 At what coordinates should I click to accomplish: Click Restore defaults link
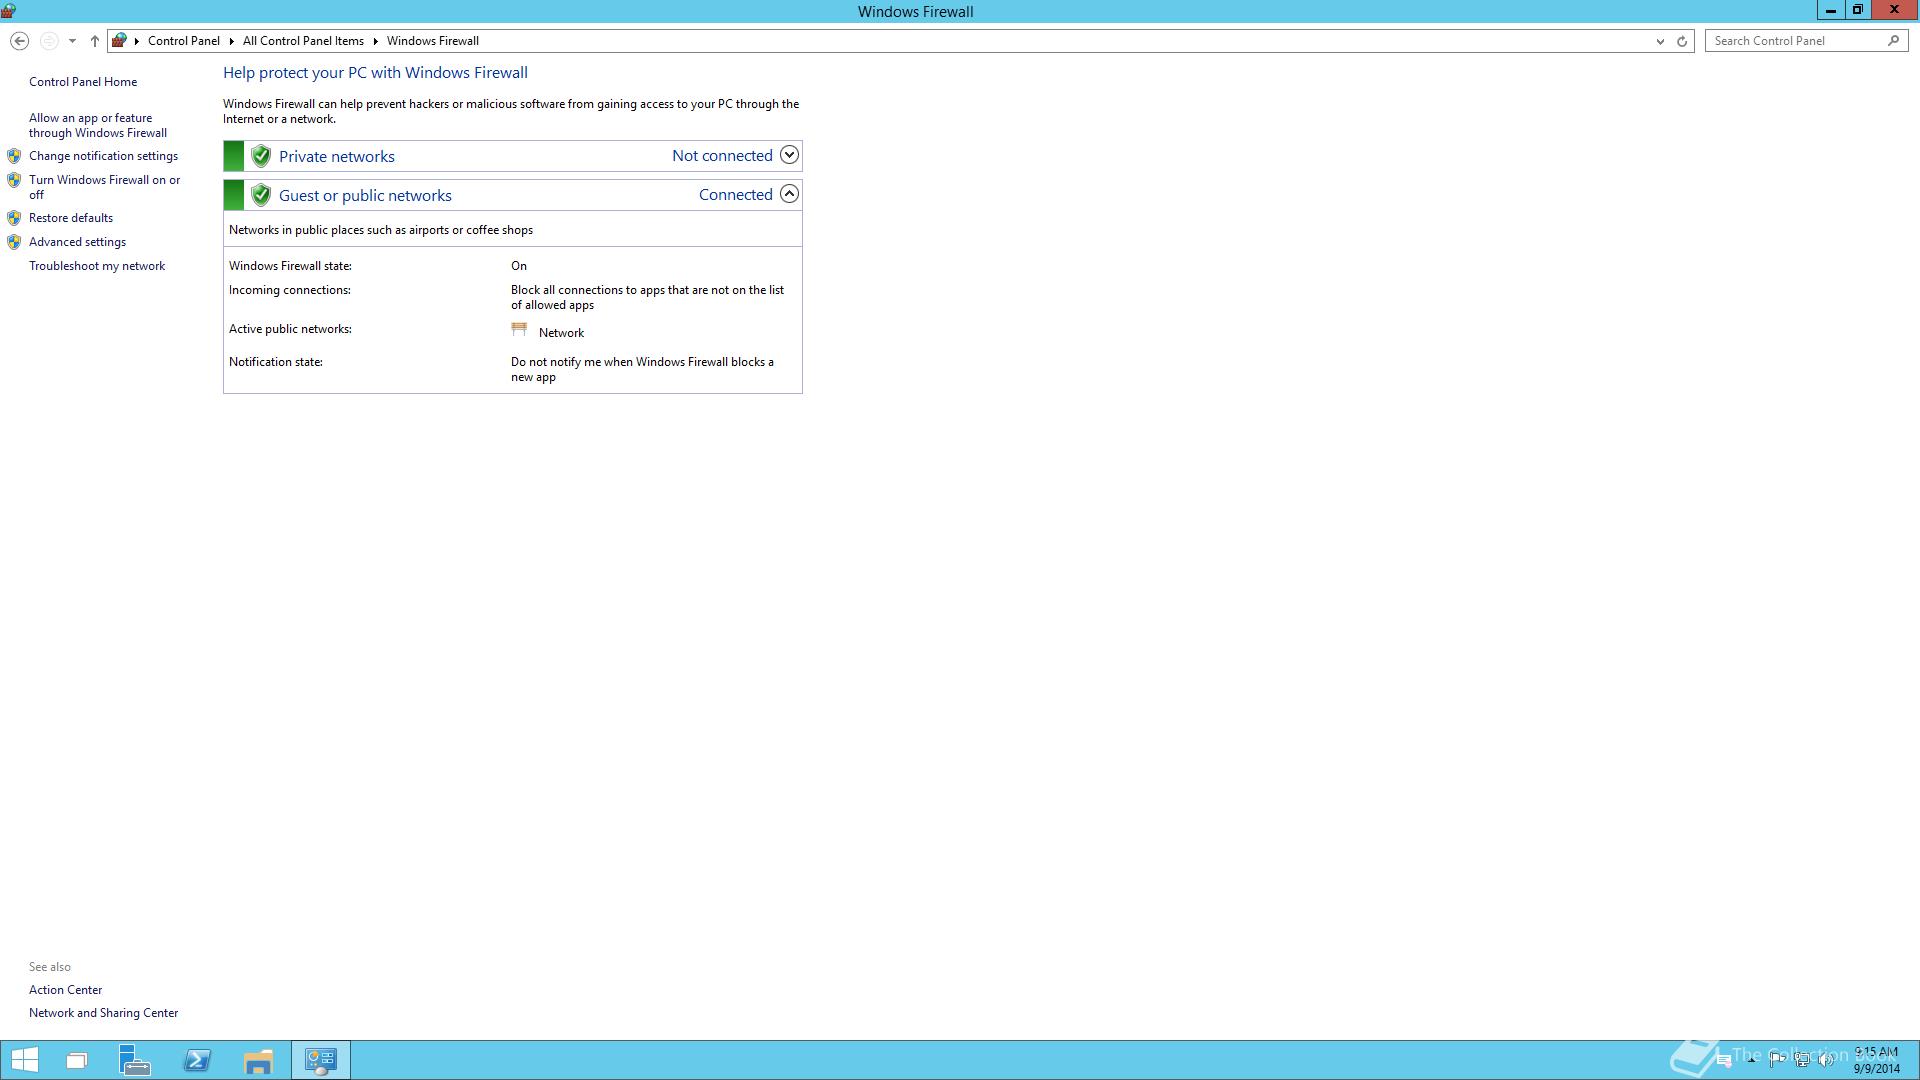tap(71, 218)
